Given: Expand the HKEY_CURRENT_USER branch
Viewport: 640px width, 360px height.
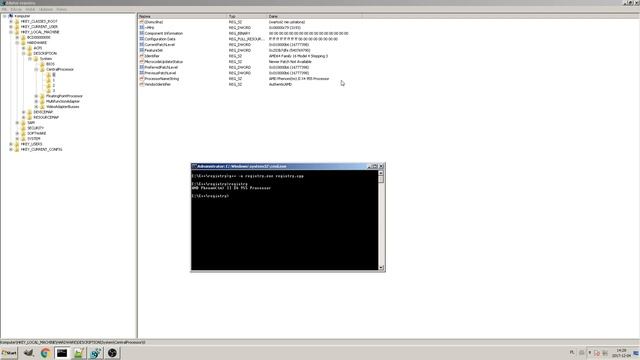Looking at the screenshot, I should tap(11, 27).
